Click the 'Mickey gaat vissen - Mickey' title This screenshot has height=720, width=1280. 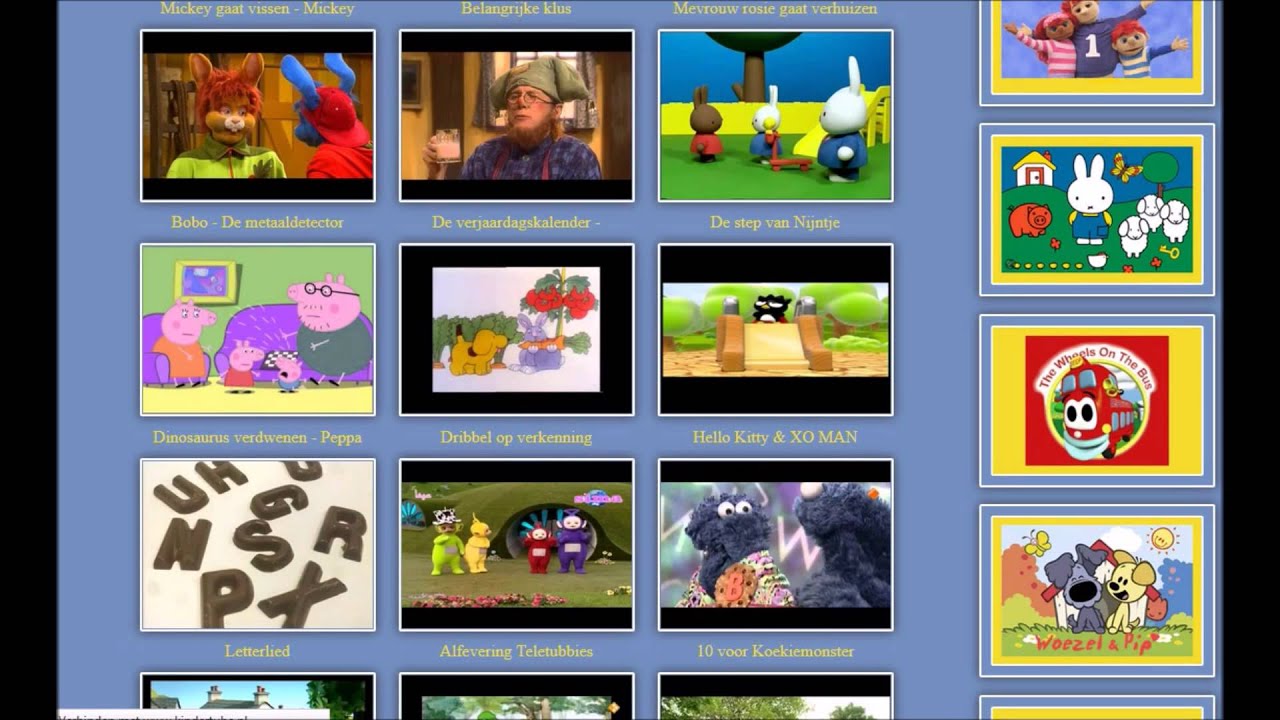click(x=257, y=9)
